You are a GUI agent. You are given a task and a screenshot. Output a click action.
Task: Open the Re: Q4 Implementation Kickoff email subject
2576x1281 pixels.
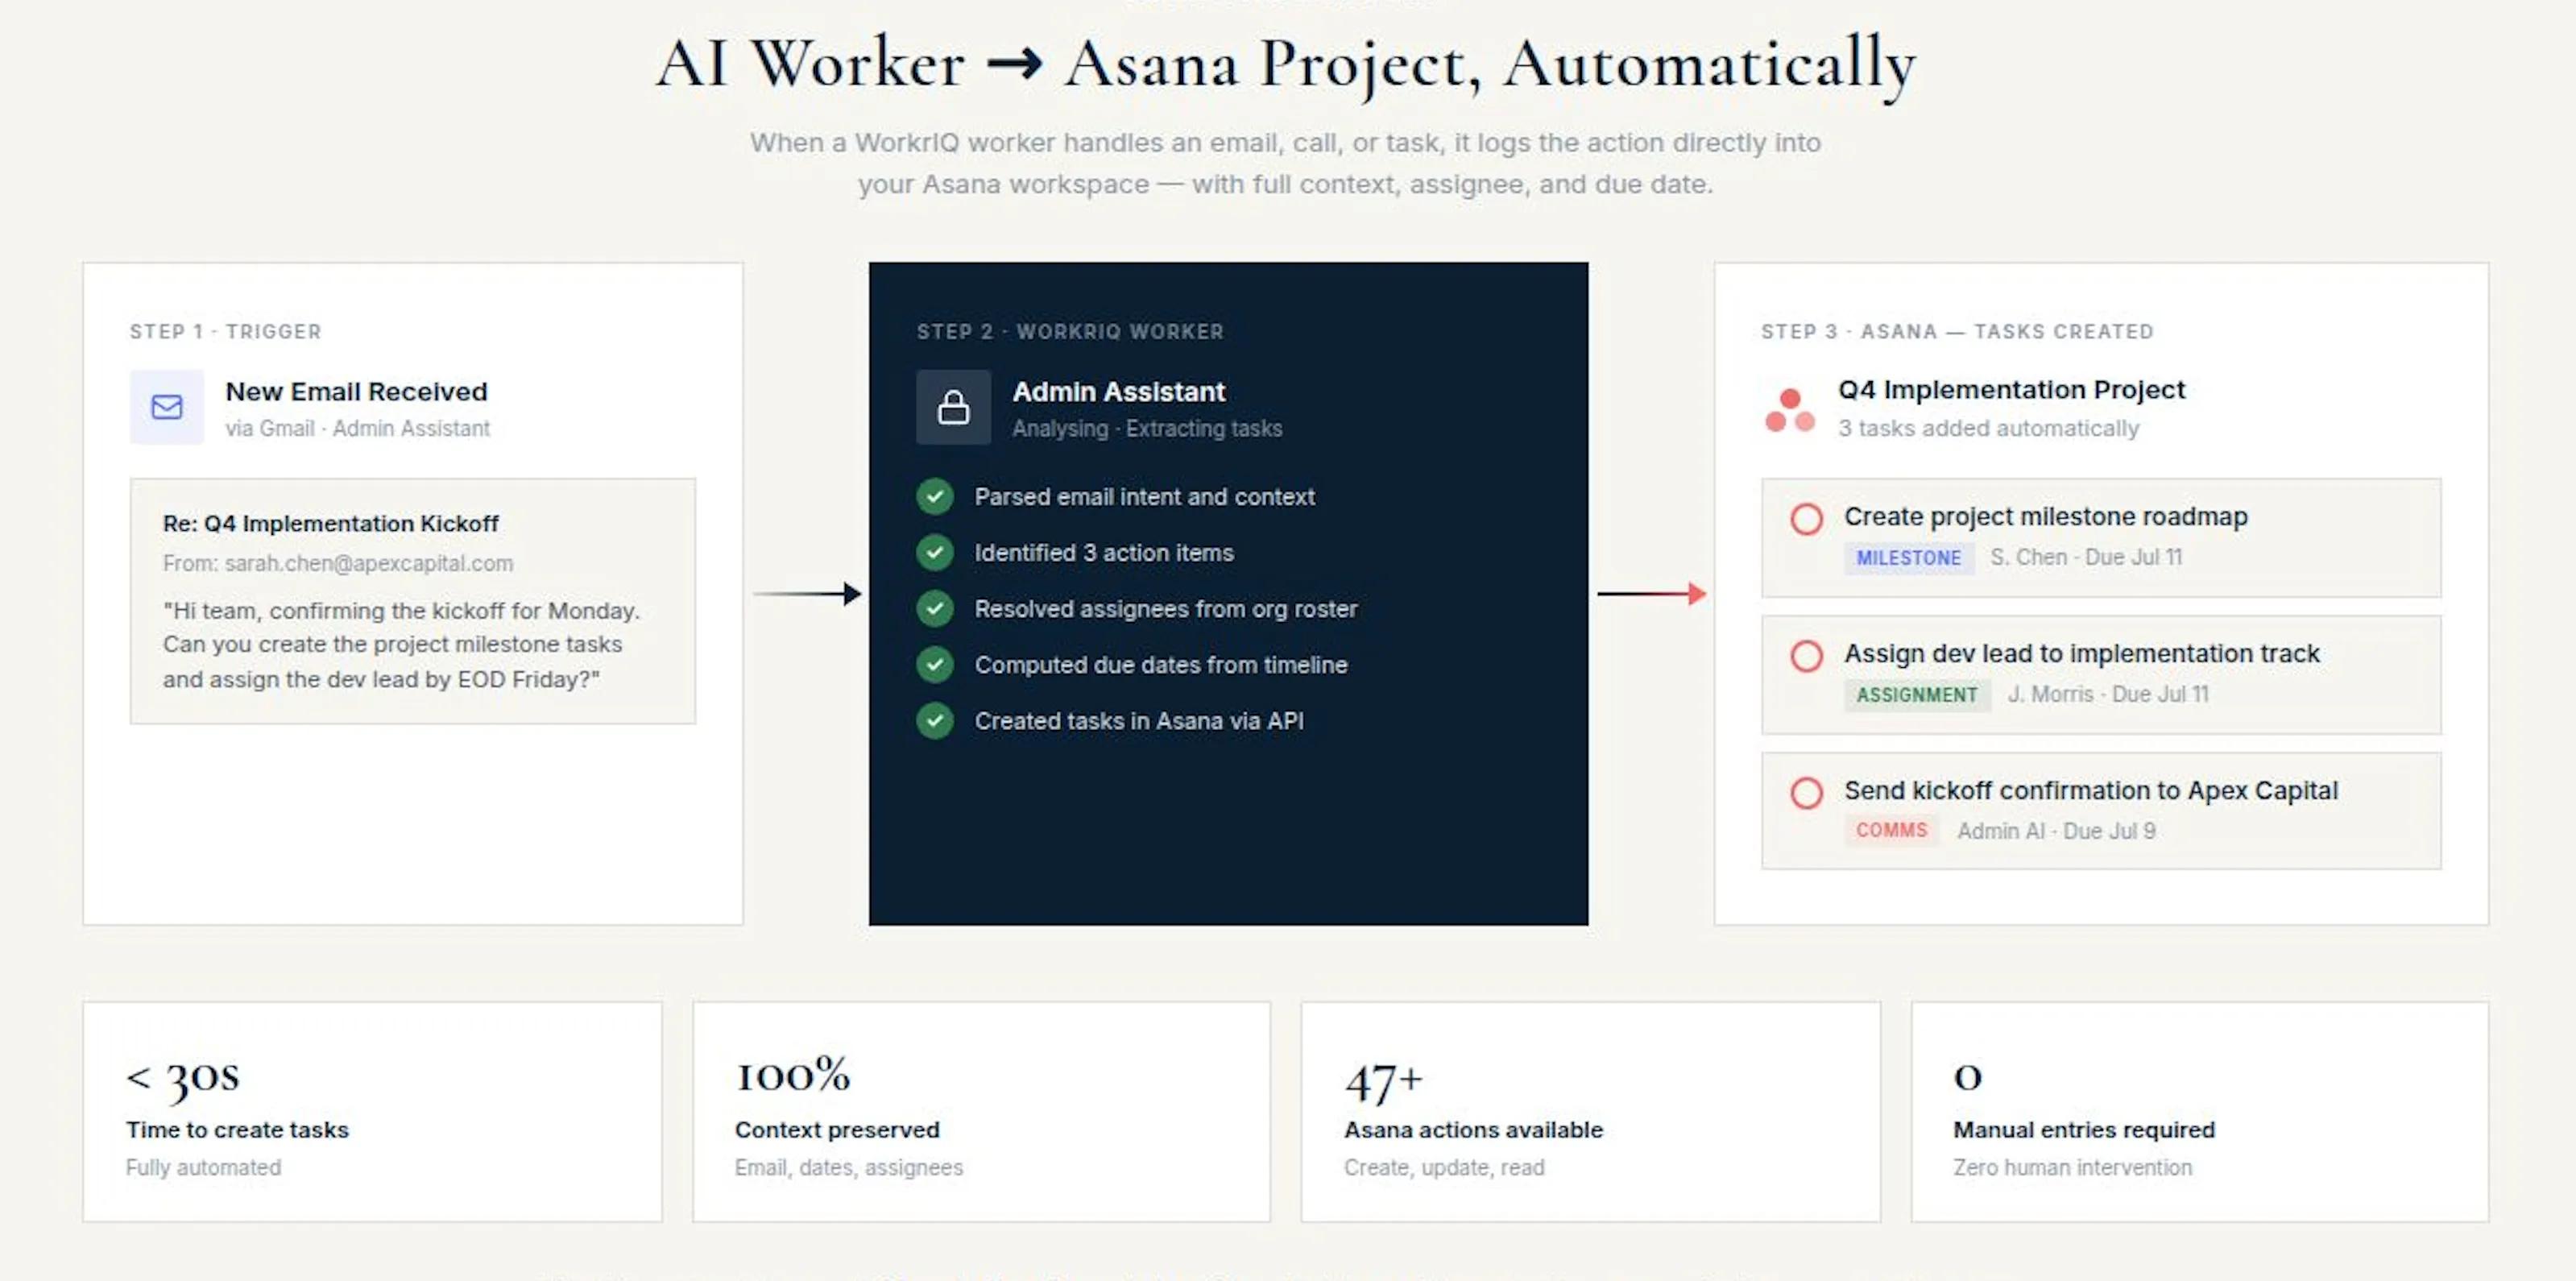[330, 524]
